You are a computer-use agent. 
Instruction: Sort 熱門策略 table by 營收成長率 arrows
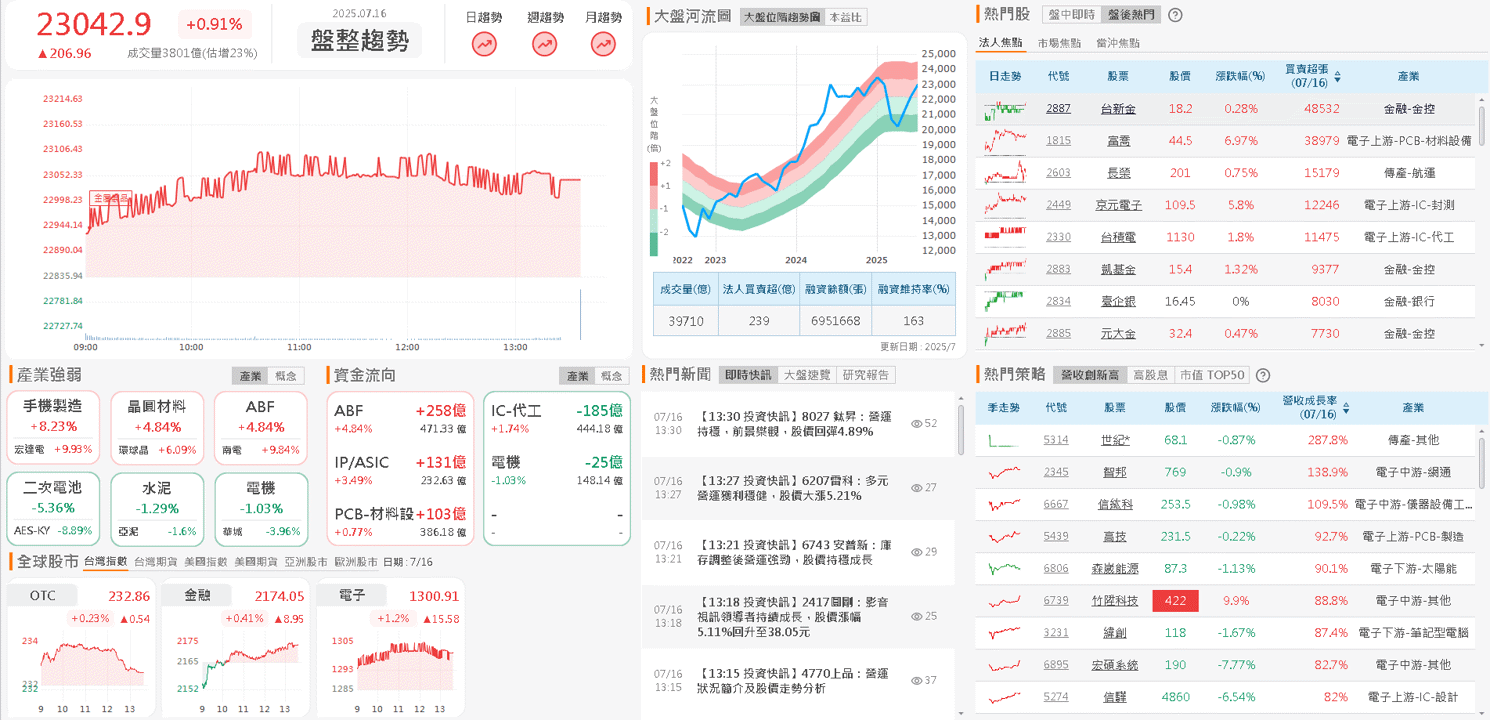1347,408
